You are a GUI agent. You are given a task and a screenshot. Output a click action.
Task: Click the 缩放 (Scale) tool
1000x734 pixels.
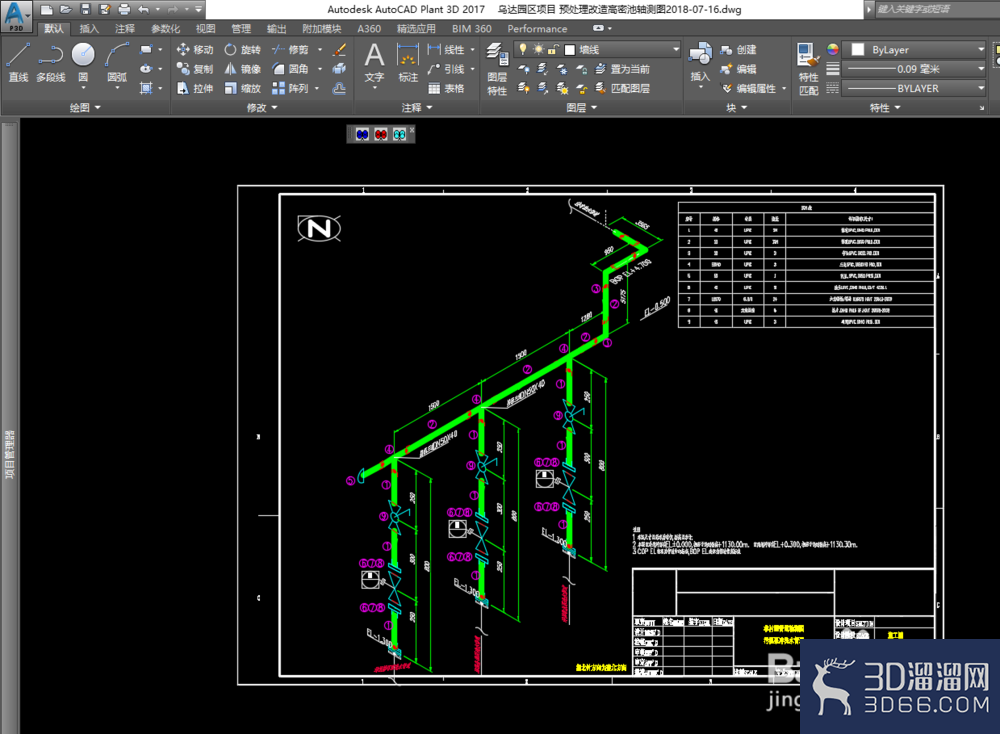[242, 88]
